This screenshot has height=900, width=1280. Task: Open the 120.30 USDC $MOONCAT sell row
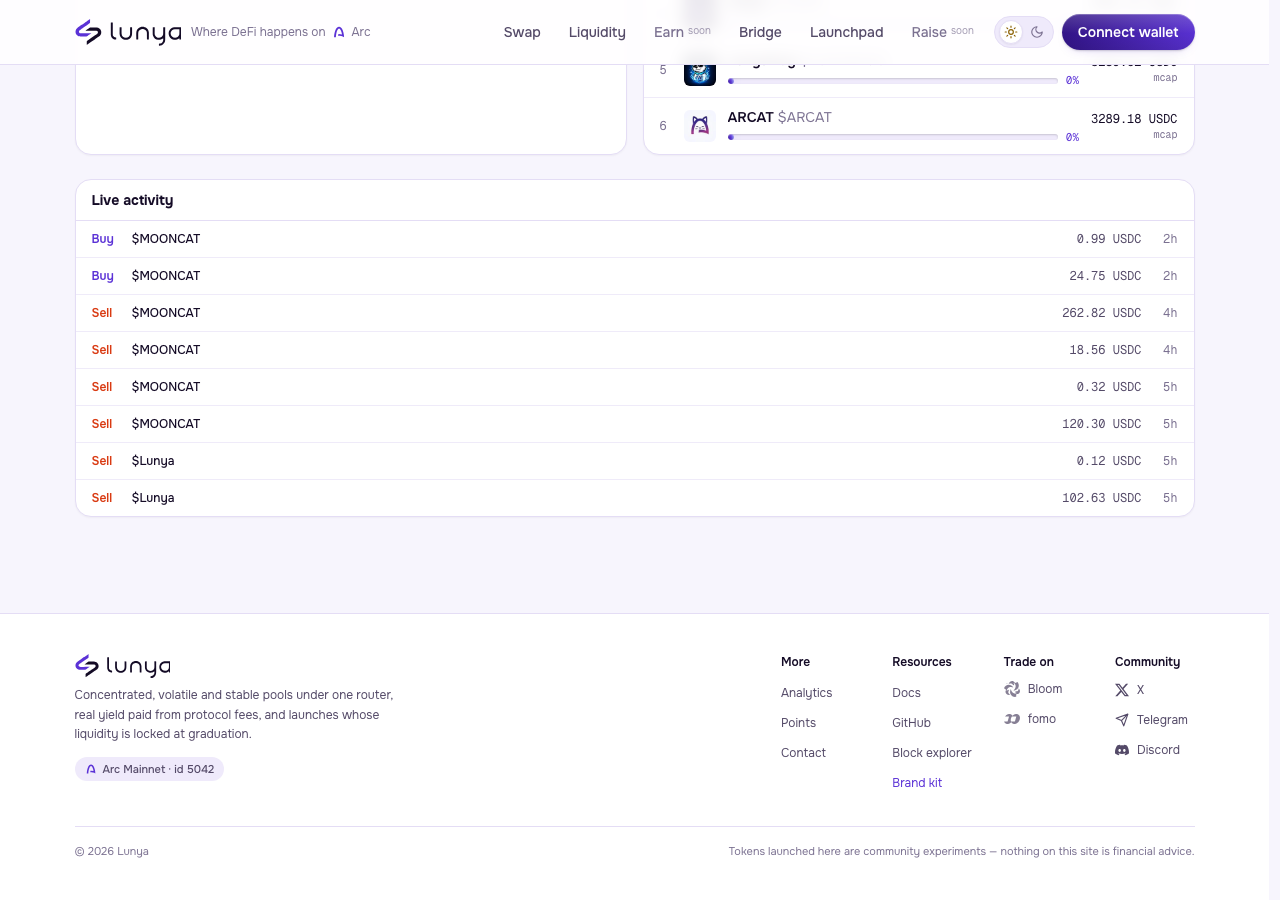[635, 424]
